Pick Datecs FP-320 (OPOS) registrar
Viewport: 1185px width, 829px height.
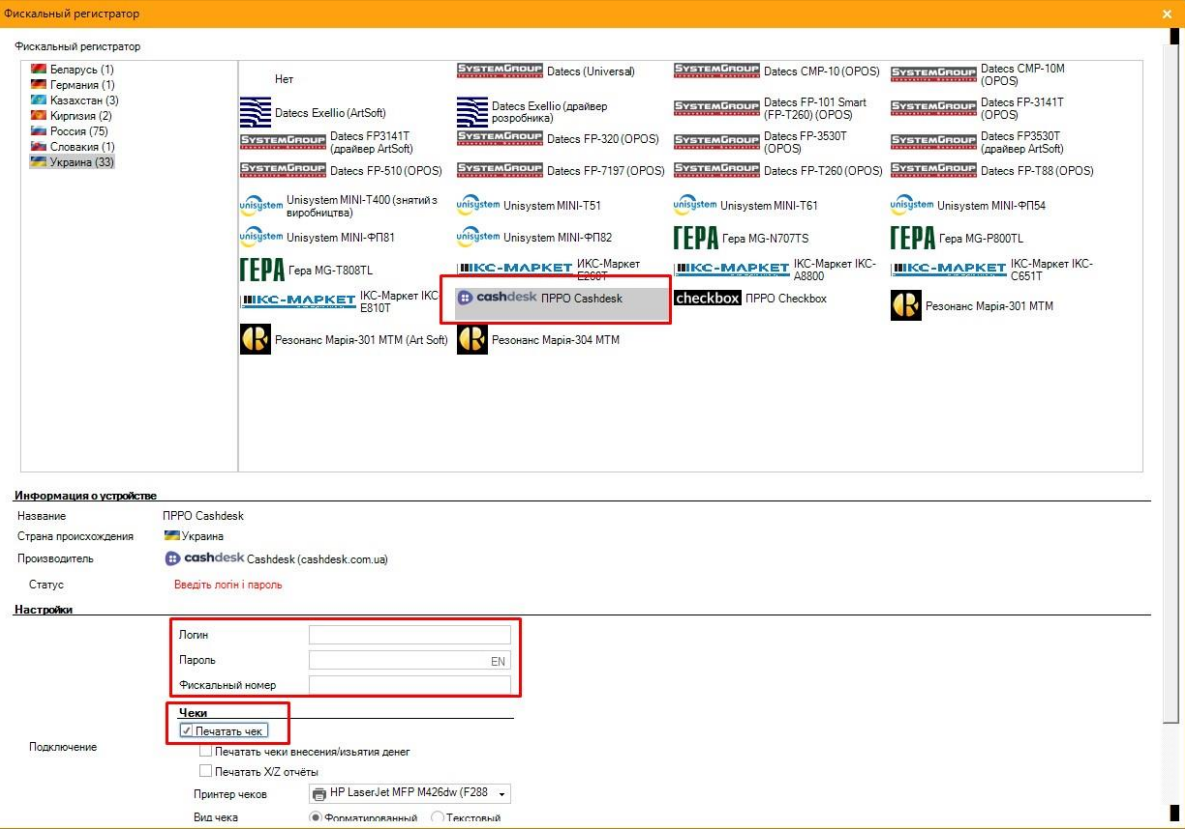(558, 140)
